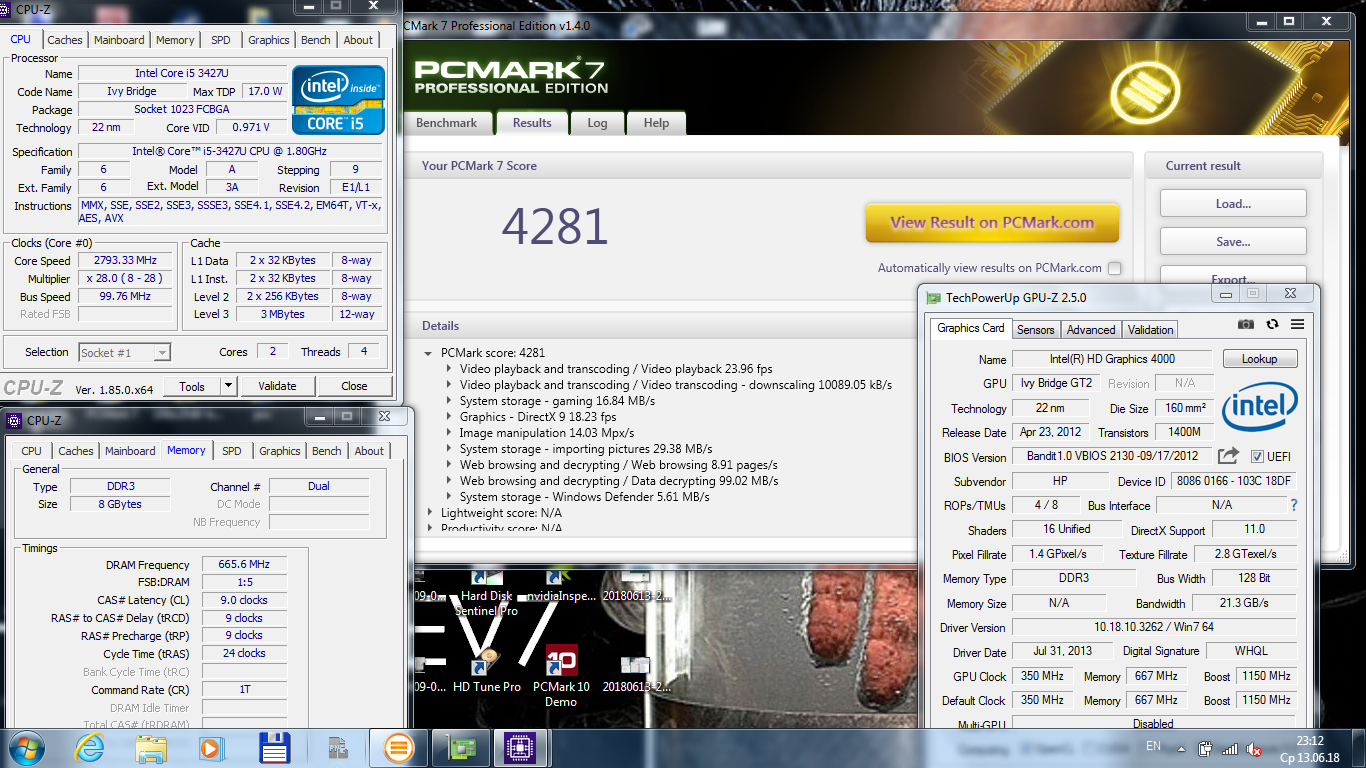Switch to the SPD tab in memory CPU-Z
Image resolution: width=1366 pixels, height=768 pixels.
click(232, 451)
